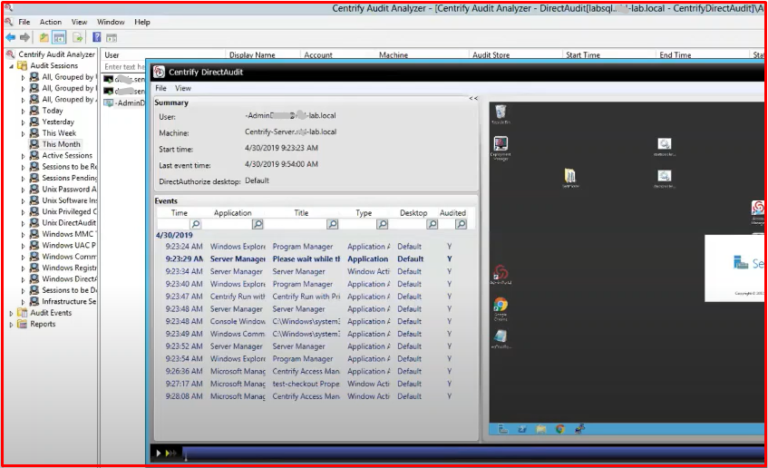Click Server Manager icon on replay taskbar

[x=503, y=429]
